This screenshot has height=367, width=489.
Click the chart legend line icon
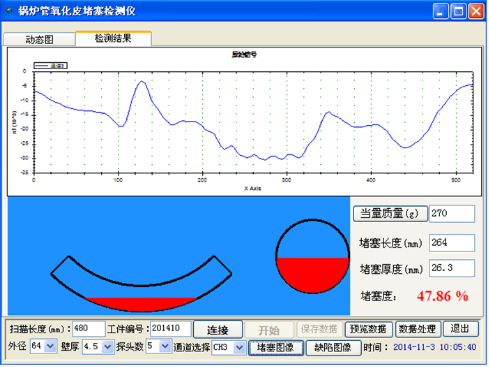(42, 66)
